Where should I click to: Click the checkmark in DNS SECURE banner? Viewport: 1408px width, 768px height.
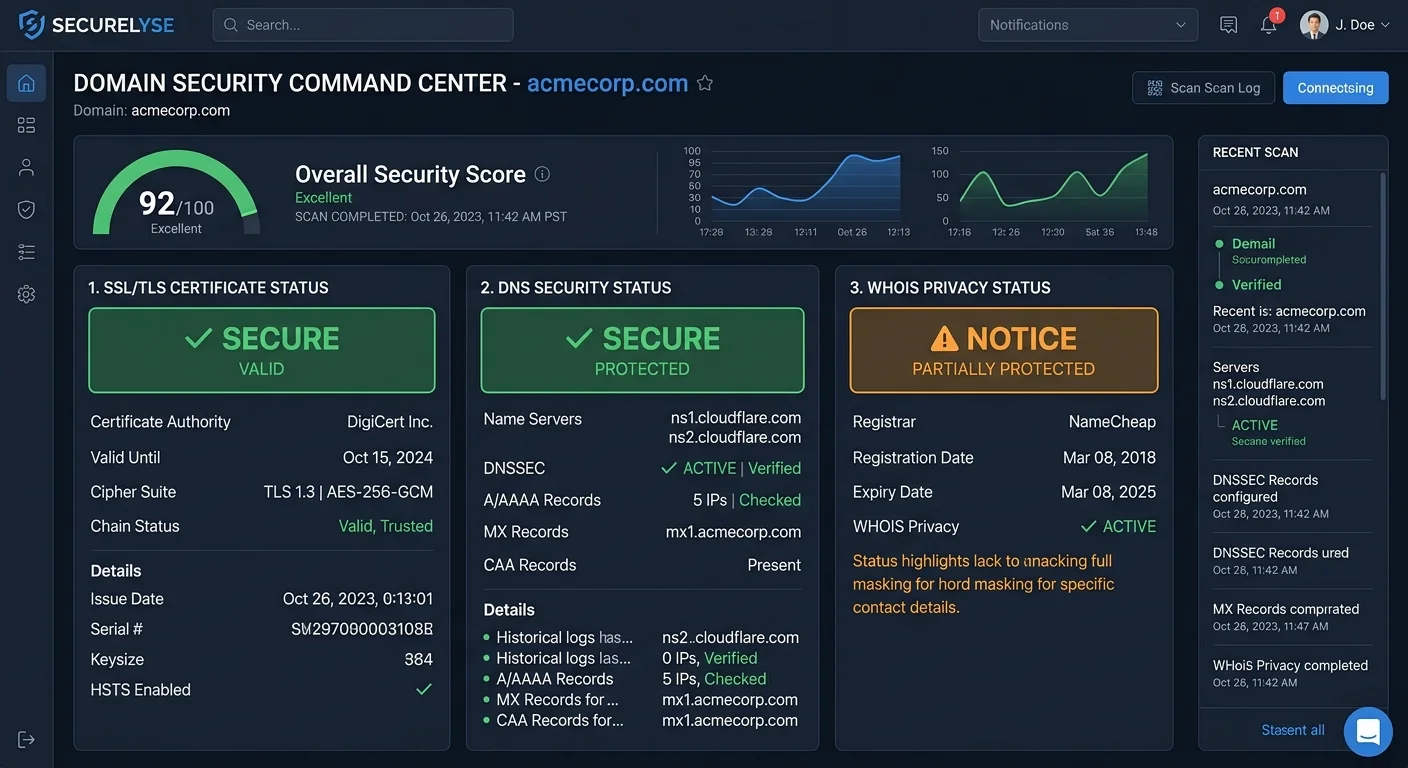[x=579, y=338]
